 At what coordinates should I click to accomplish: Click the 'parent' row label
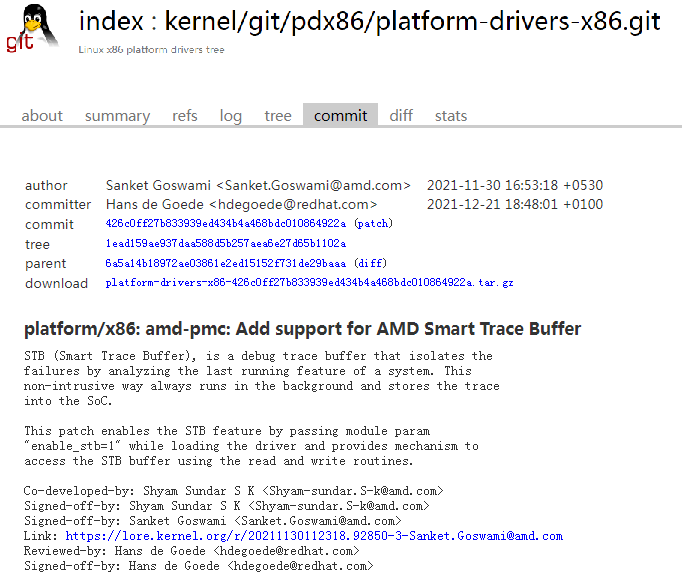[46, 264]
